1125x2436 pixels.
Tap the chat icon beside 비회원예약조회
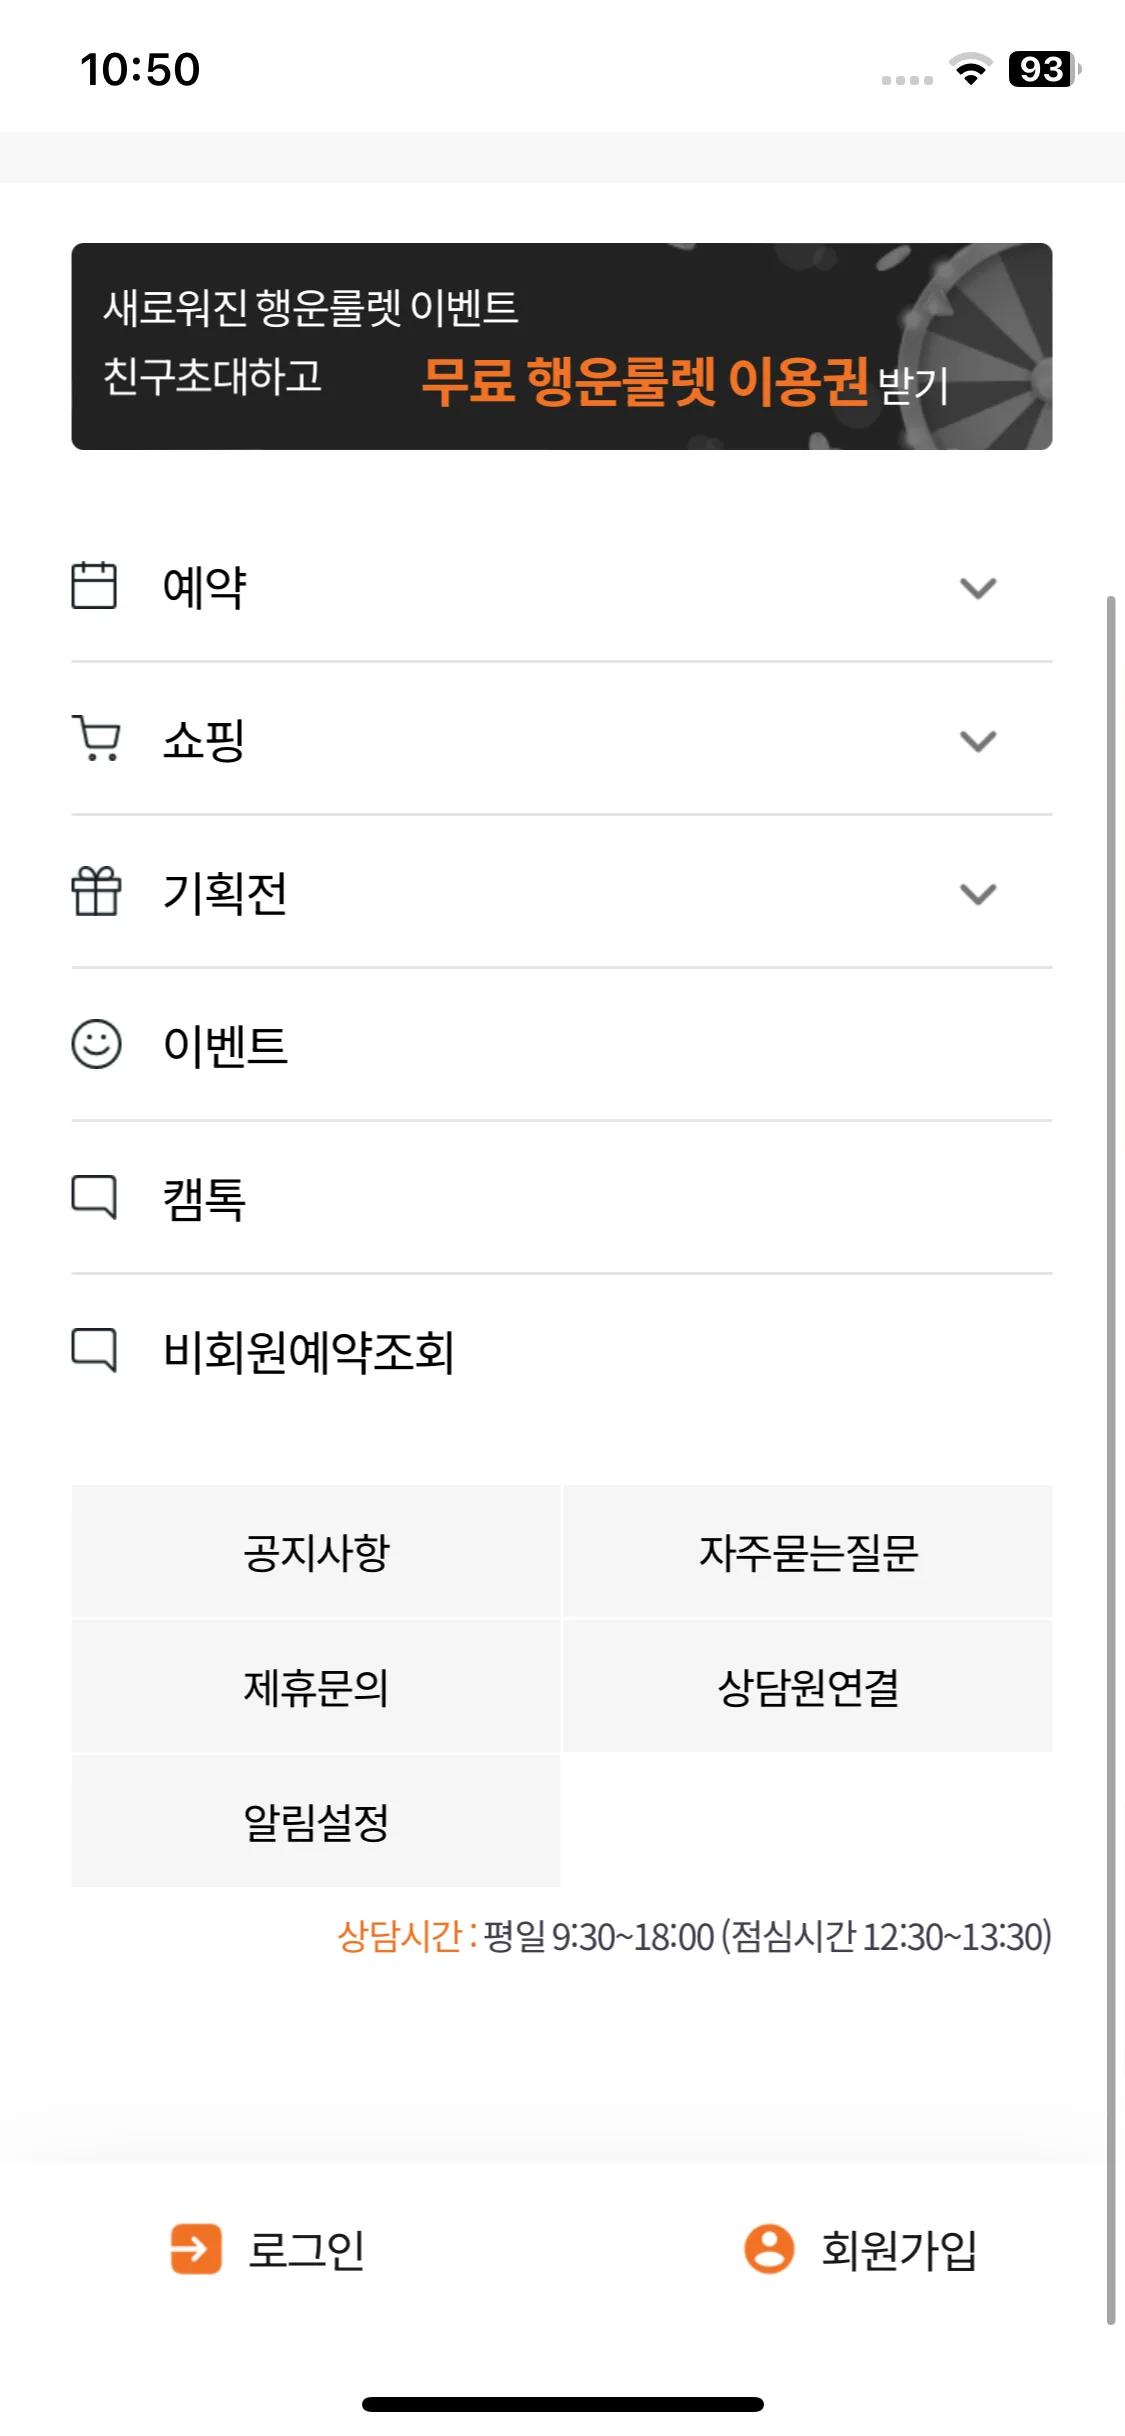pos(94,1350)
